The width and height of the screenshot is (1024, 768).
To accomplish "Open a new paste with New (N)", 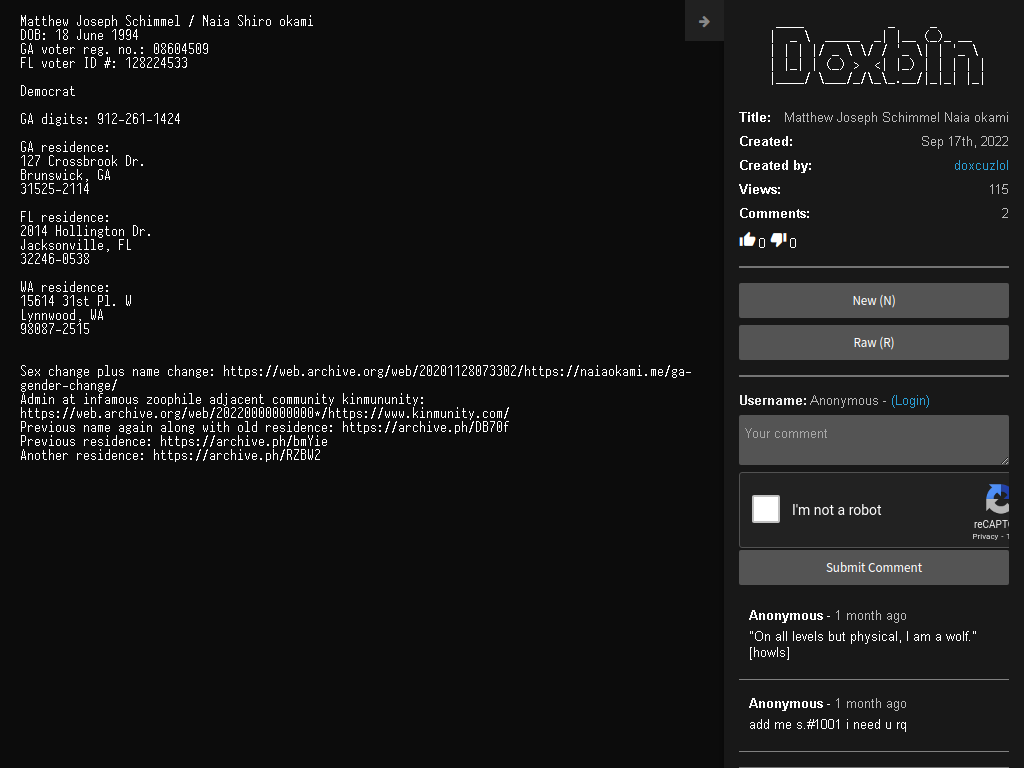I will click(874, 300).
